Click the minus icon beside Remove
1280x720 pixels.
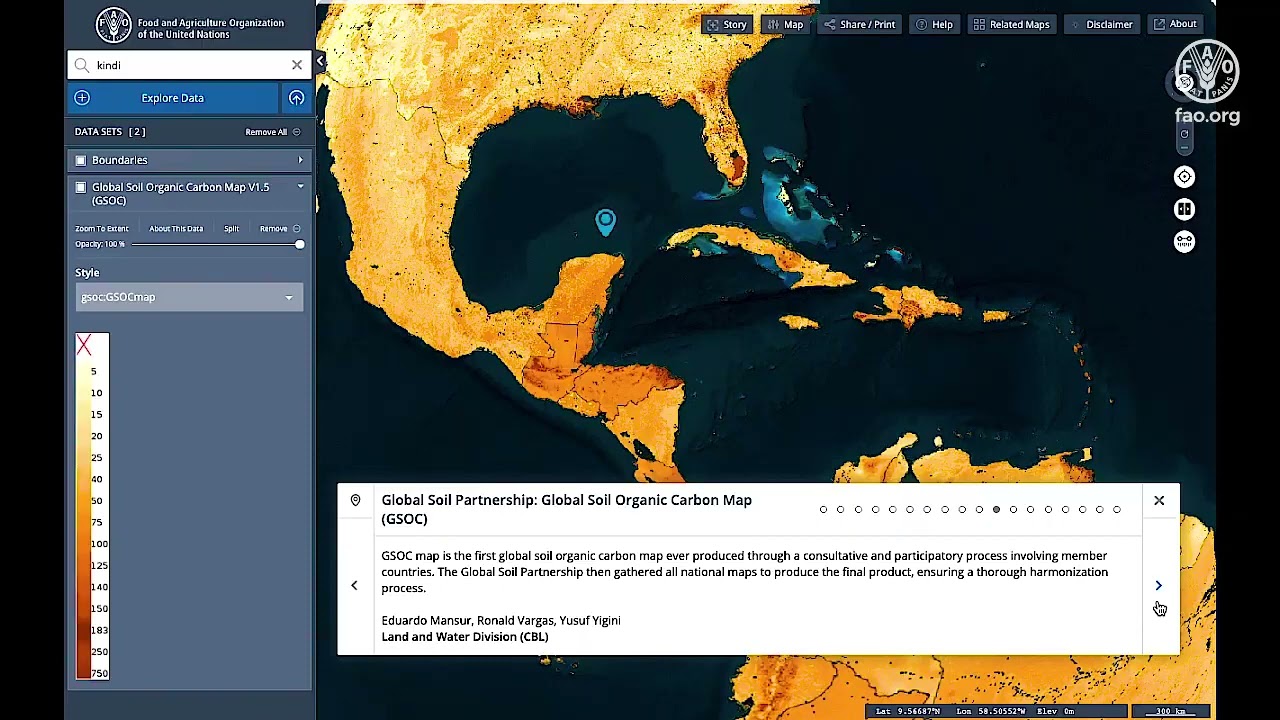click(x=296, y=229)
